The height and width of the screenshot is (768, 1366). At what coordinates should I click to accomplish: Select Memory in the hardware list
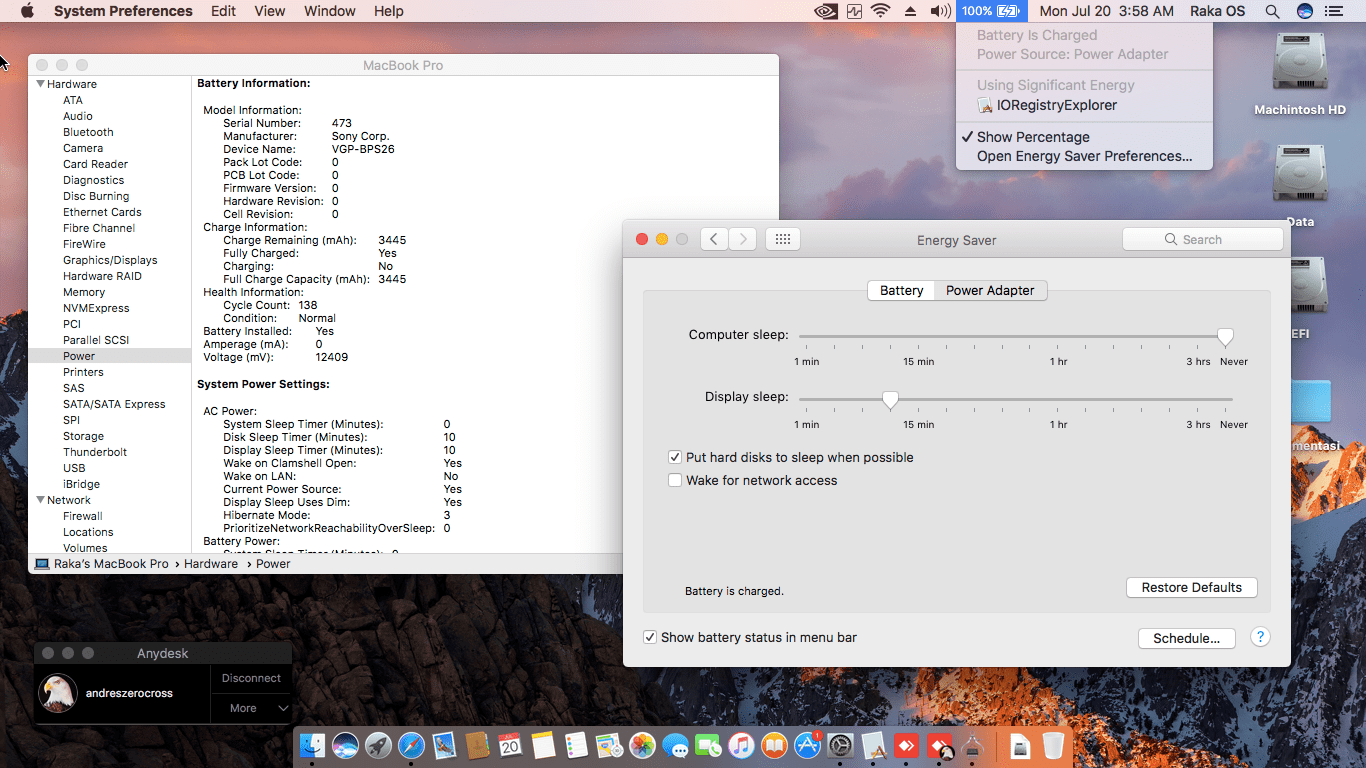84,292
